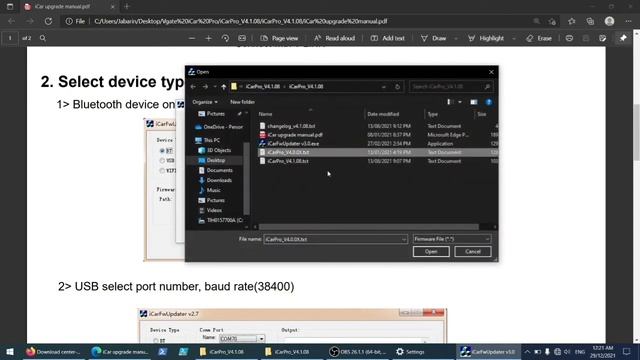The image size is (640, 360).
Task: Click the navigation pane vertical scrollbar
Action: click(x=246, y=178)
